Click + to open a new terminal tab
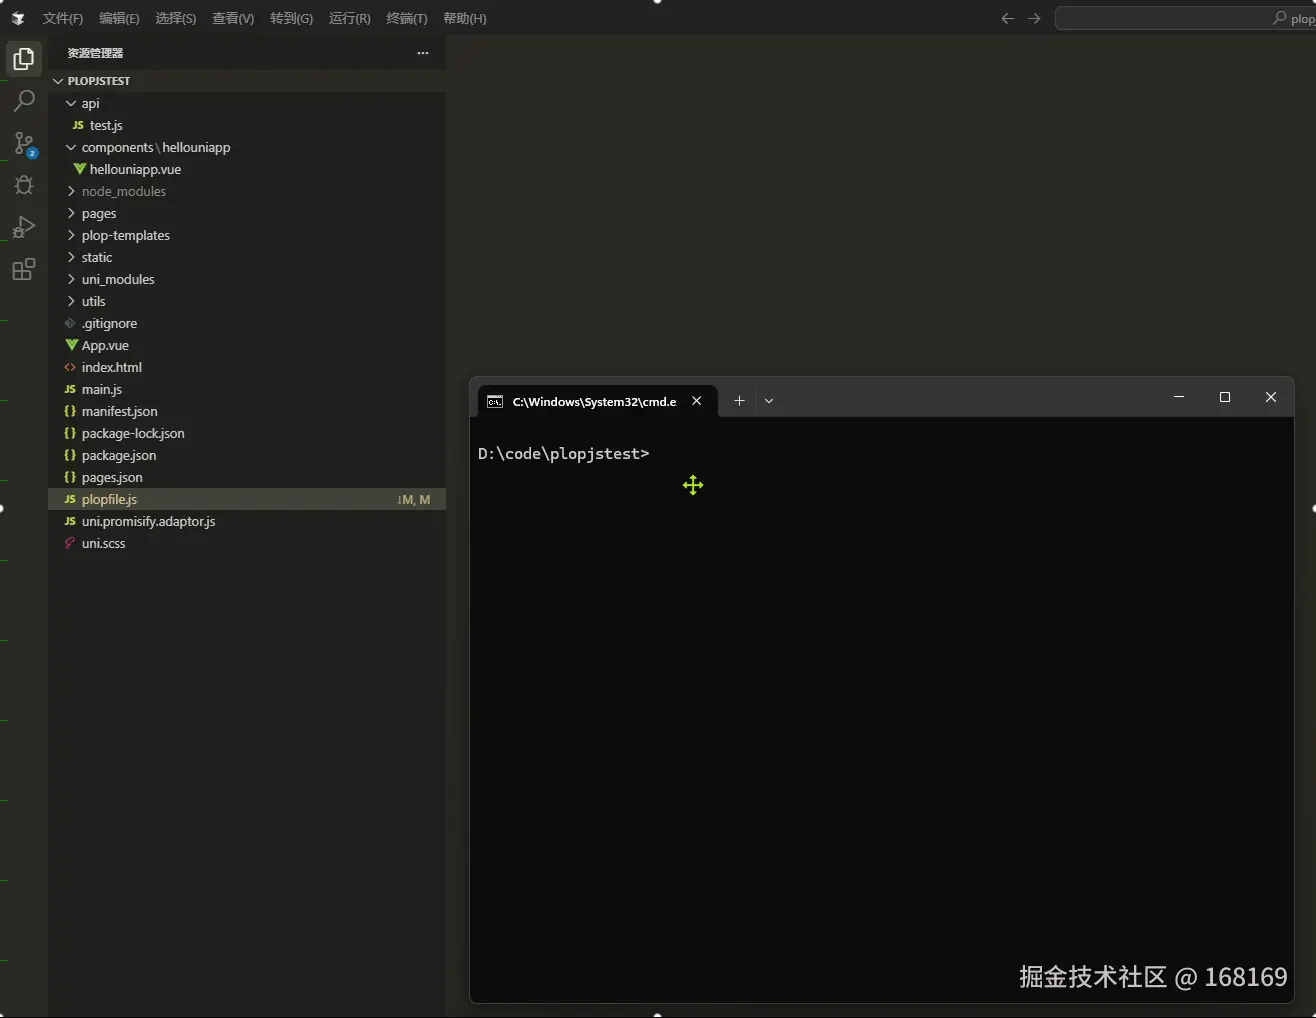The height and width of the screenshot is (1018, 1316). coord(740,400)
